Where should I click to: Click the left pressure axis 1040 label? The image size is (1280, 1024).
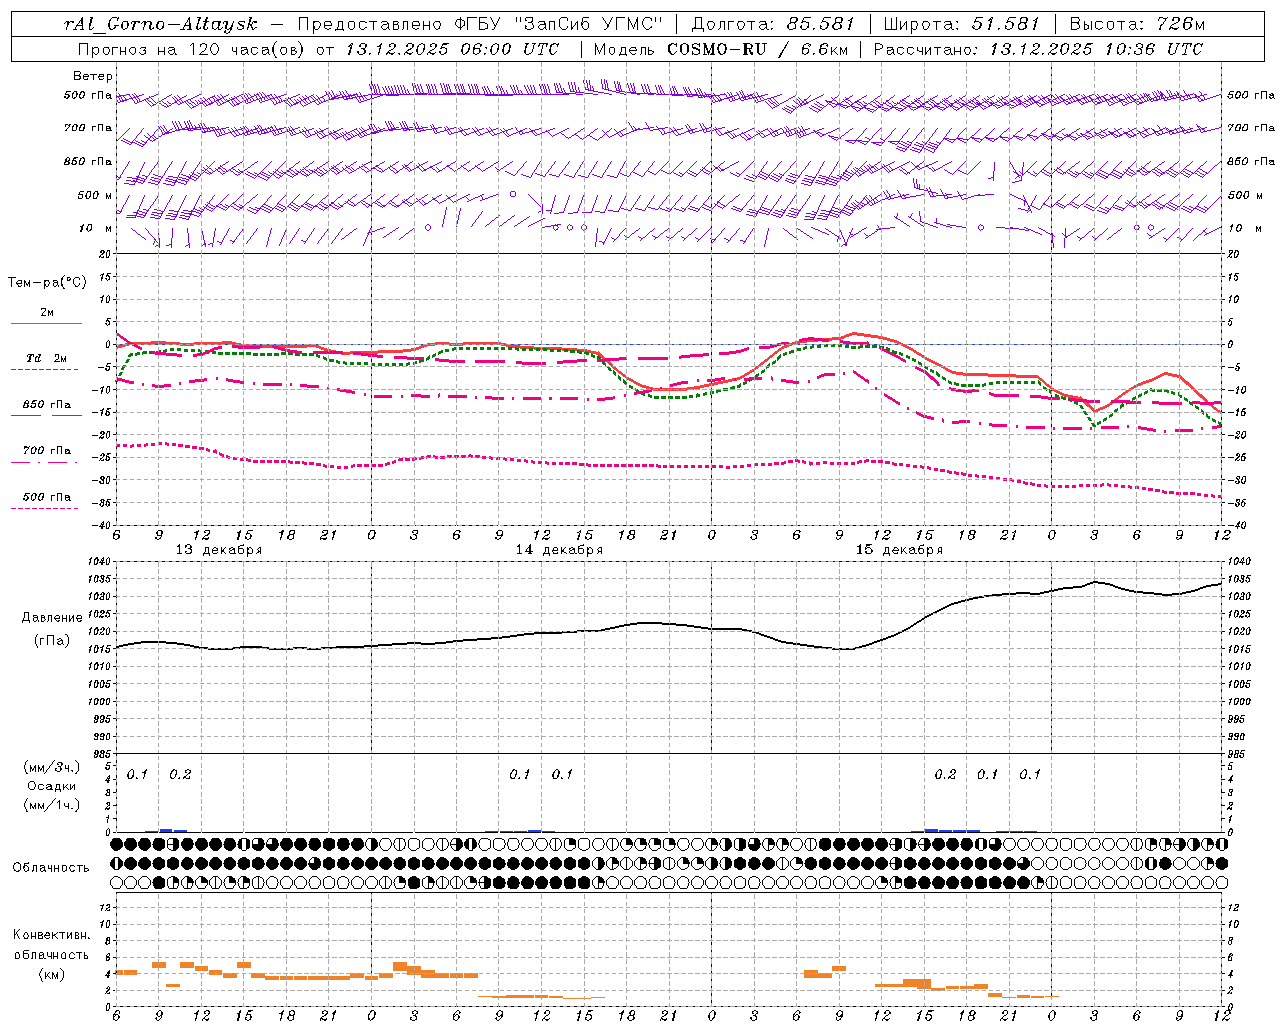point(100,561)
